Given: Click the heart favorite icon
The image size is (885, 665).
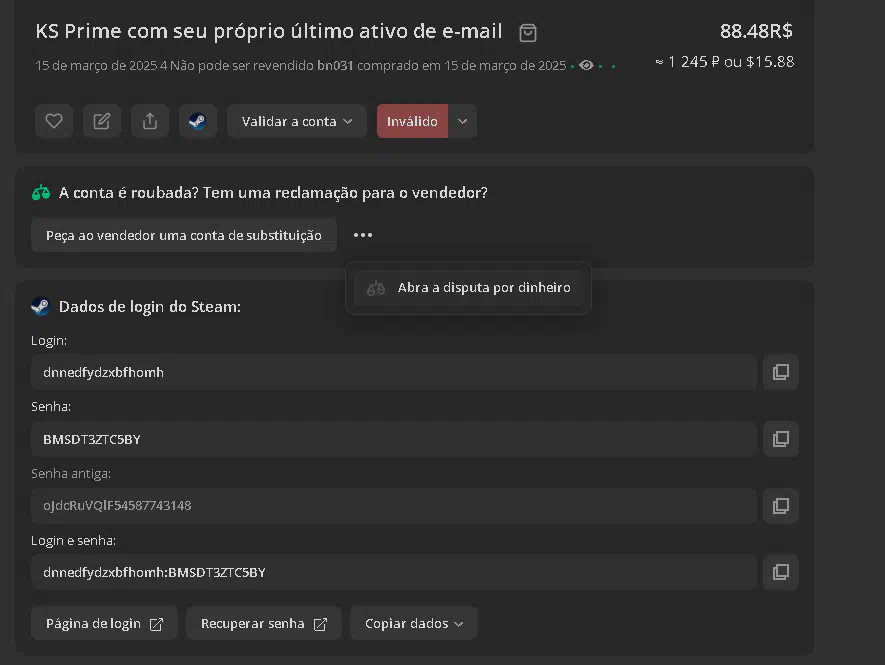Looking at the screenshot, I should [54, 121].
